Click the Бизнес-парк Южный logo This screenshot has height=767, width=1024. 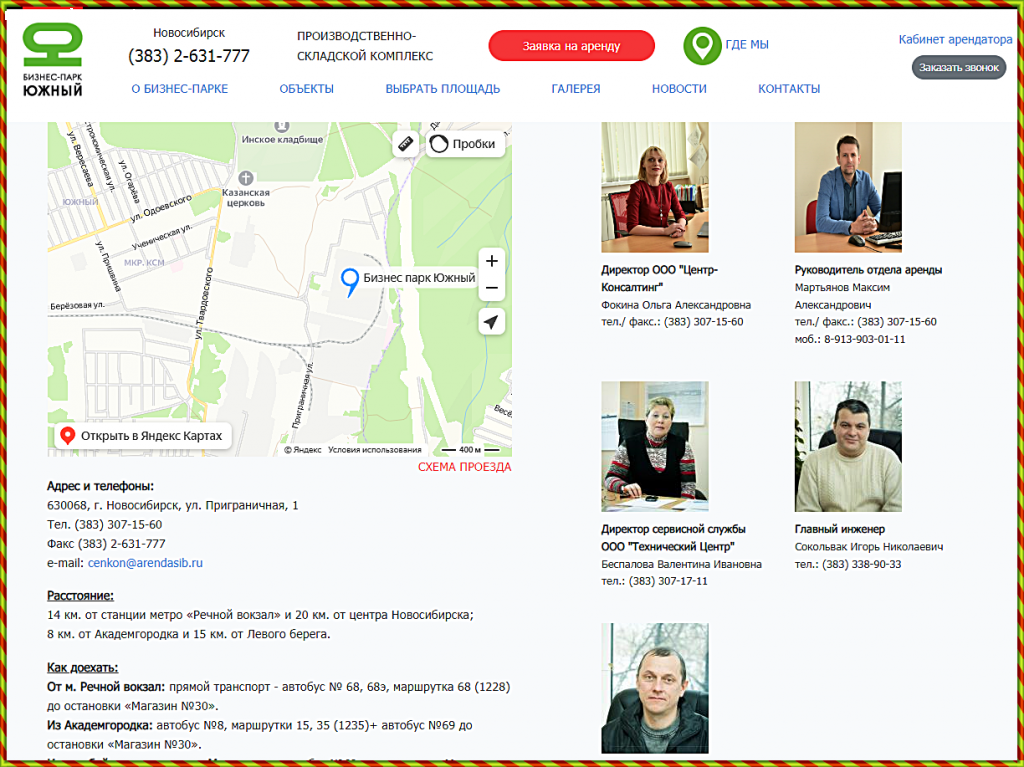click(53, 60)
